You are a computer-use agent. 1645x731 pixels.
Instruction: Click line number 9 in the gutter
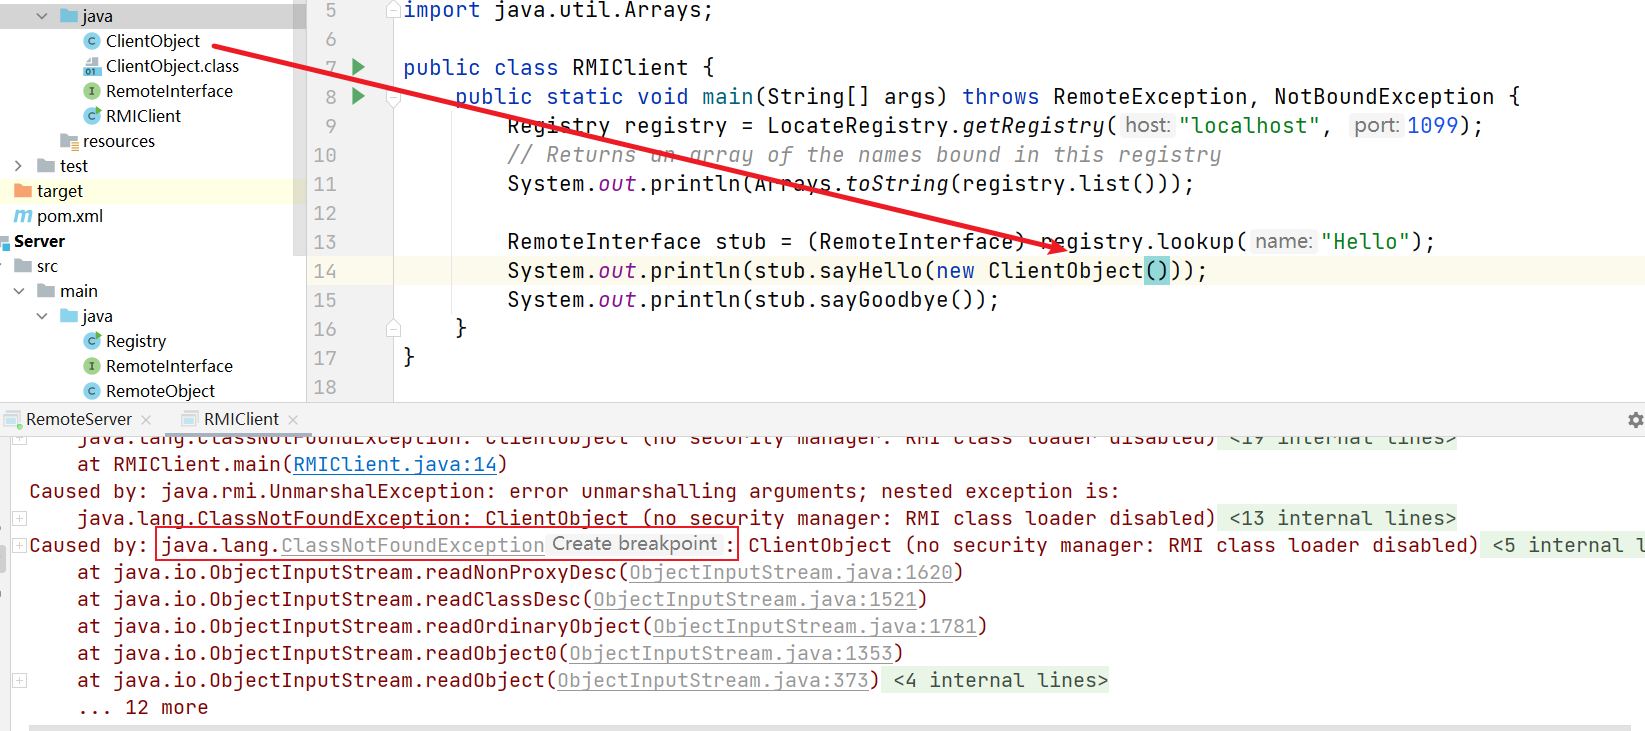pos(331,126)
